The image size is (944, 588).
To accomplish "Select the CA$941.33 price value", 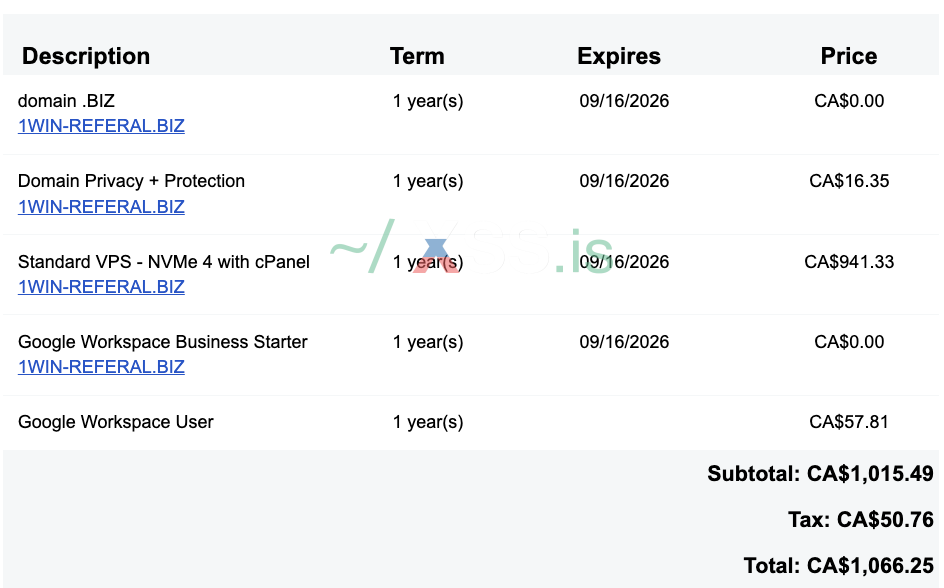I will (849, 262).
